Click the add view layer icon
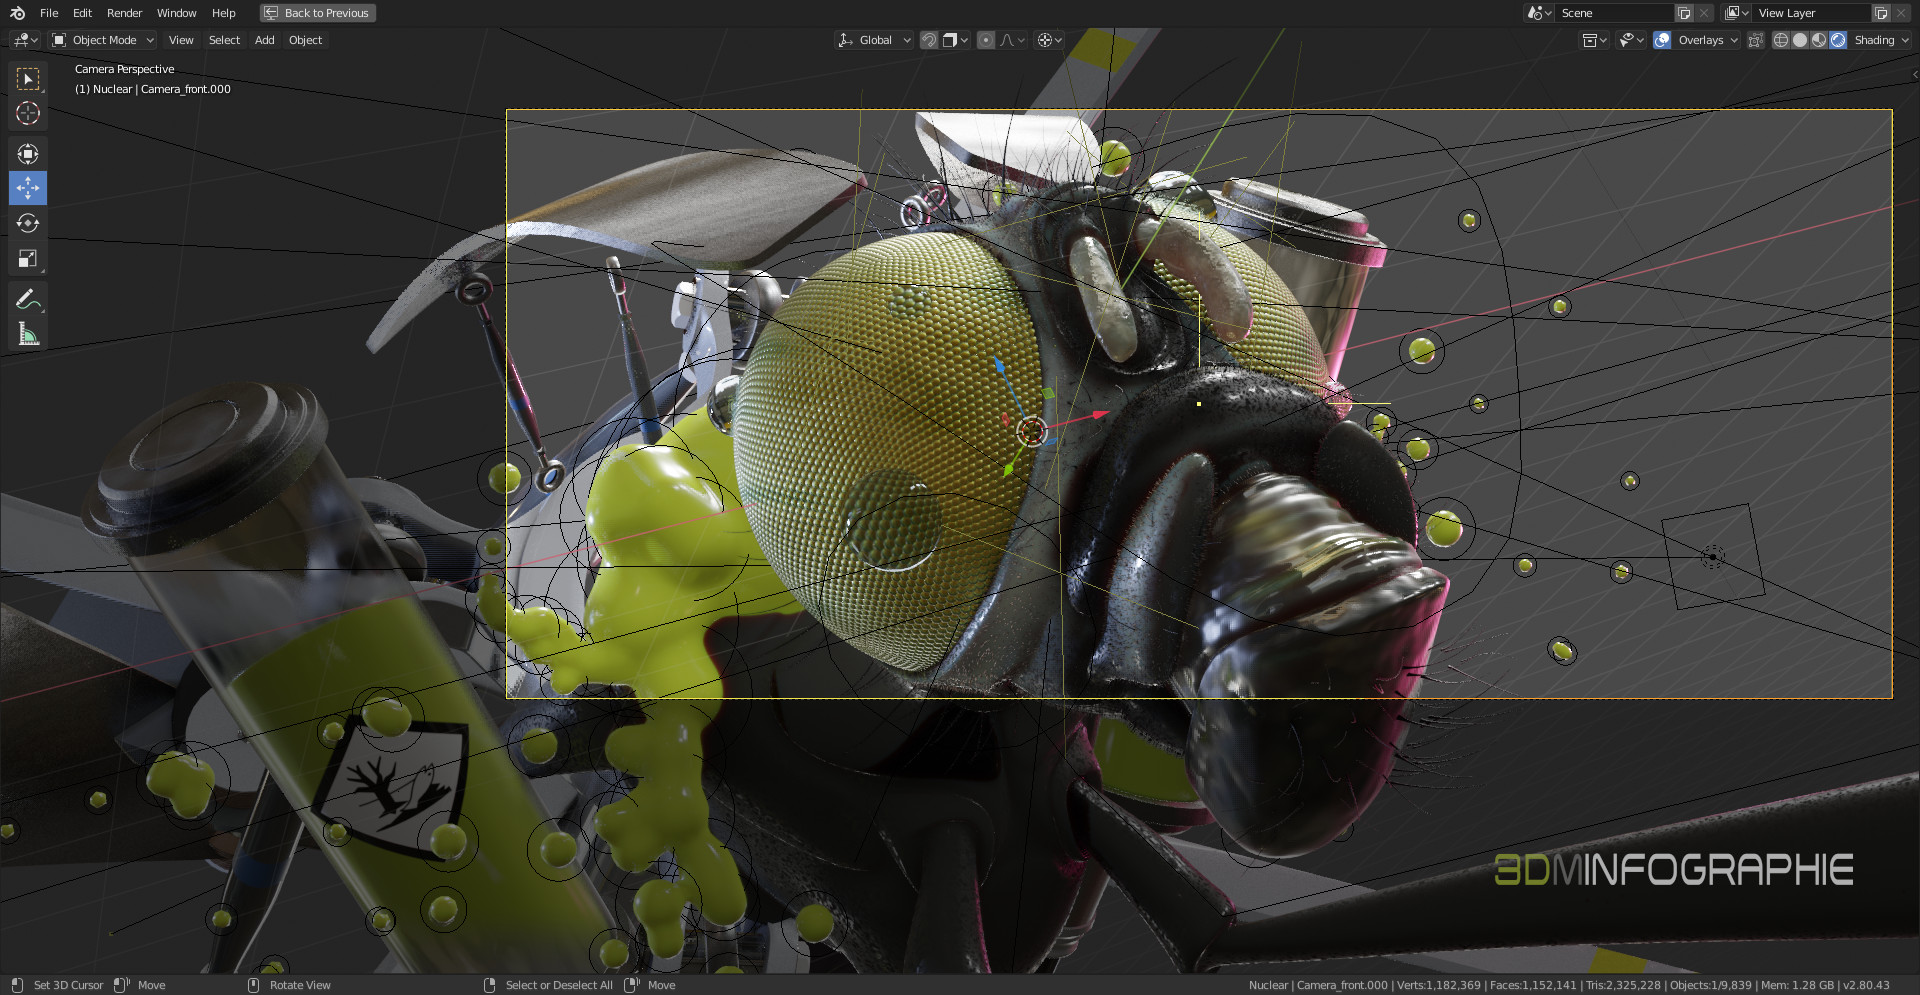 [1881, 13]
